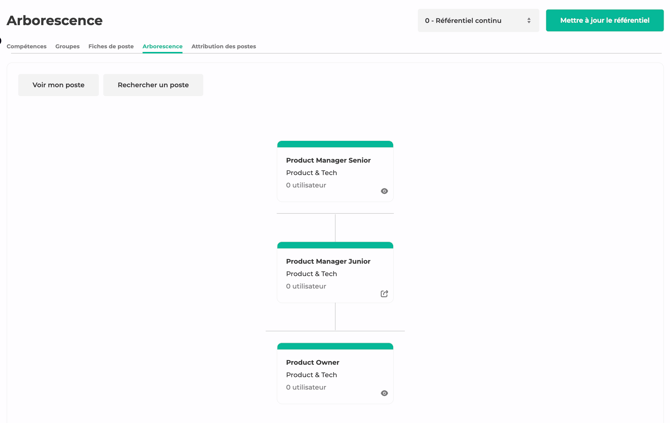Click the eye icon on Product Manager Senior card
The image size is (670, 423).
coord(384,191)
